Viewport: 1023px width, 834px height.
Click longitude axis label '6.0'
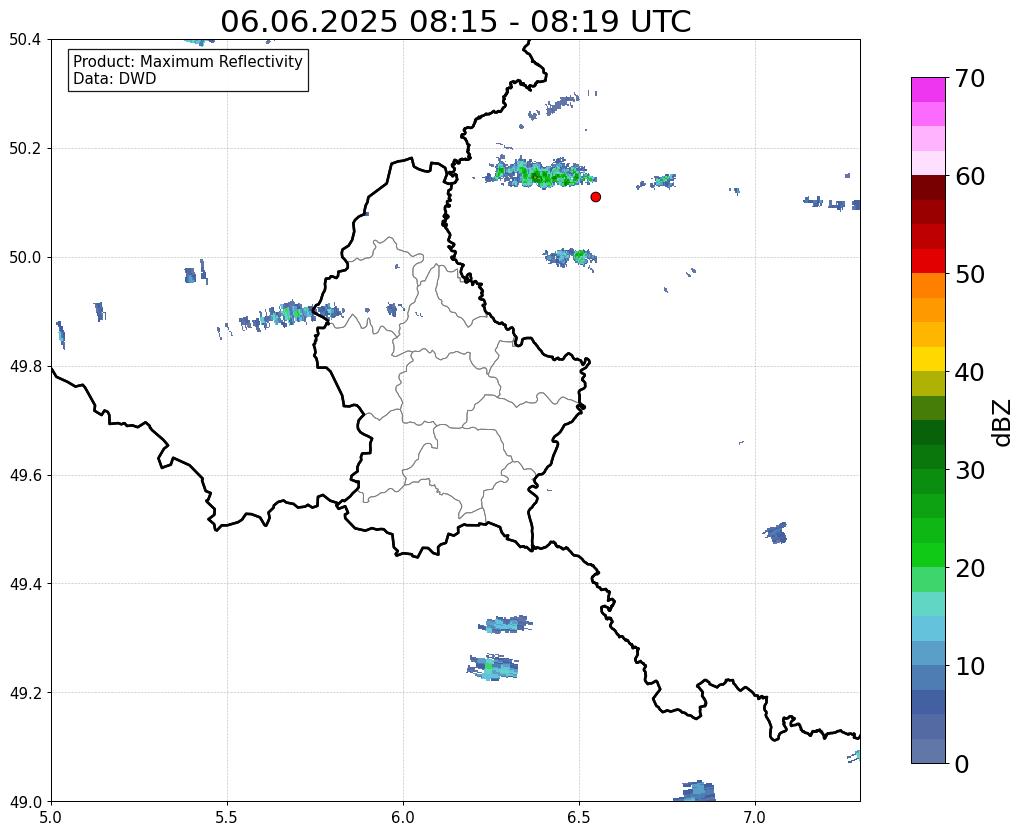(403, 818)
